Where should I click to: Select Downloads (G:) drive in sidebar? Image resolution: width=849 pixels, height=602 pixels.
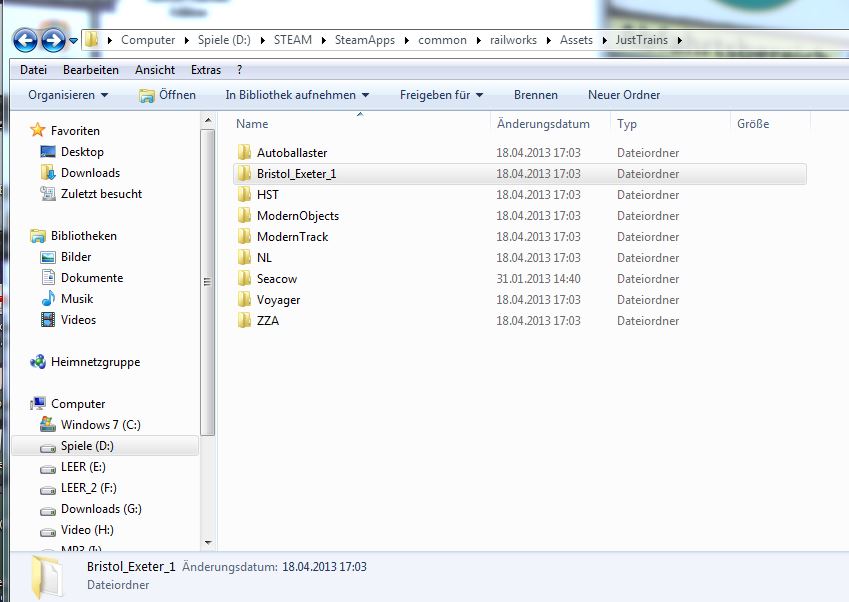pos(101,509)
